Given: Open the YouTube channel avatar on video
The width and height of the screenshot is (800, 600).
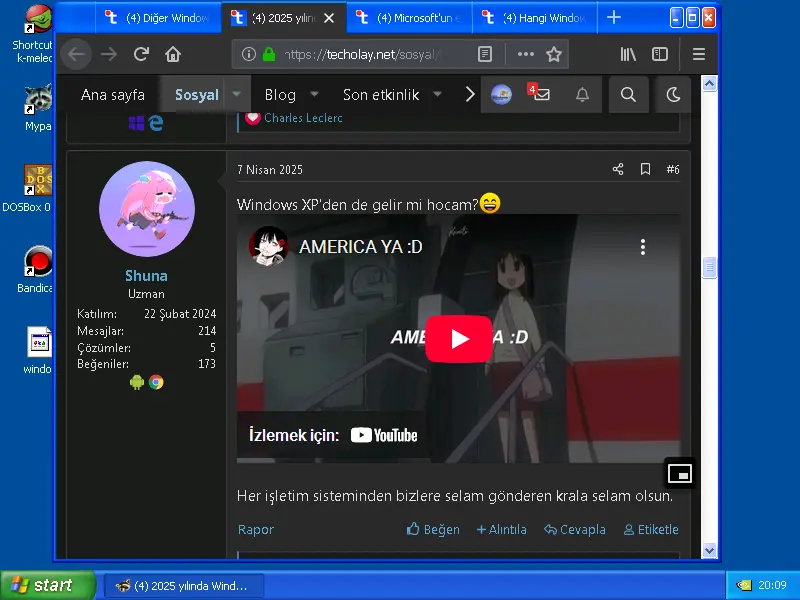Looking at the screenshot, I should (x=268, y=246).
